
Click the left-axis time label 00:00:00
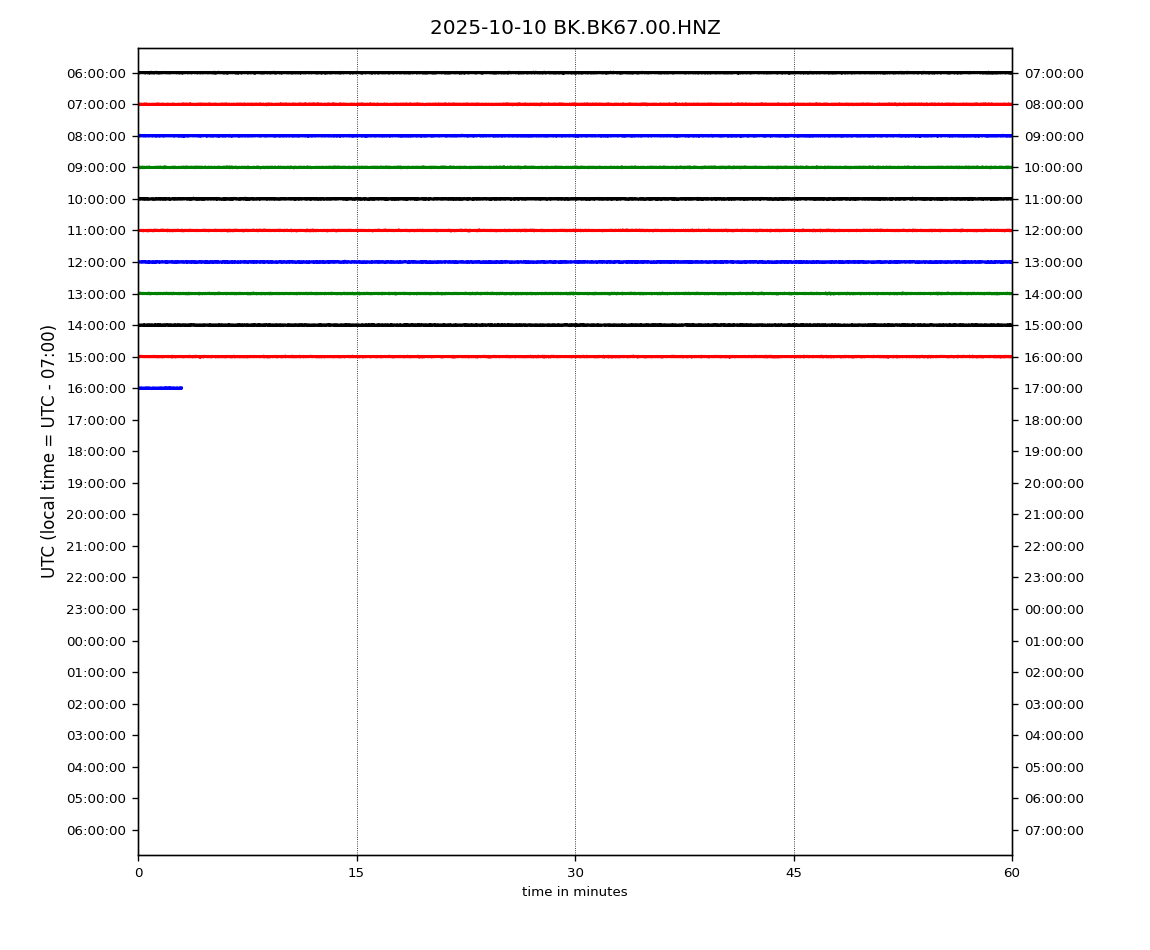(x=96, y=641)
